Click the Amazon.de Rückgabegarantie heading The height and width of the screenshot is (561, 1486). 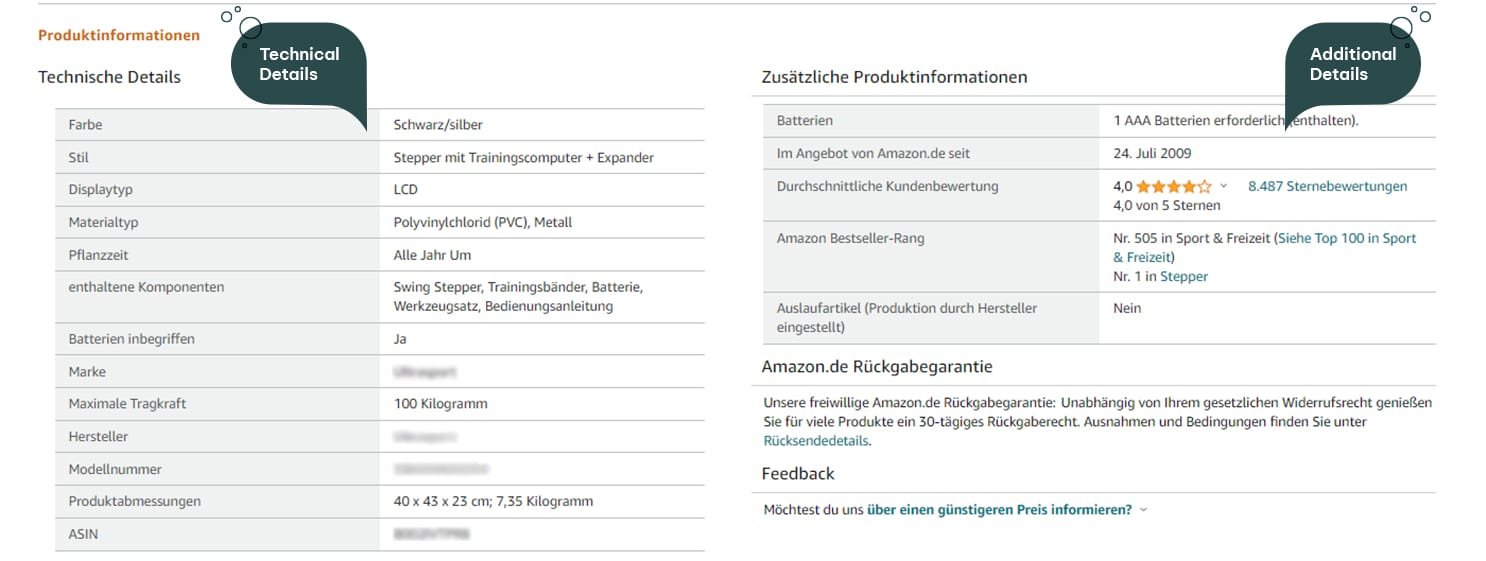876,367
